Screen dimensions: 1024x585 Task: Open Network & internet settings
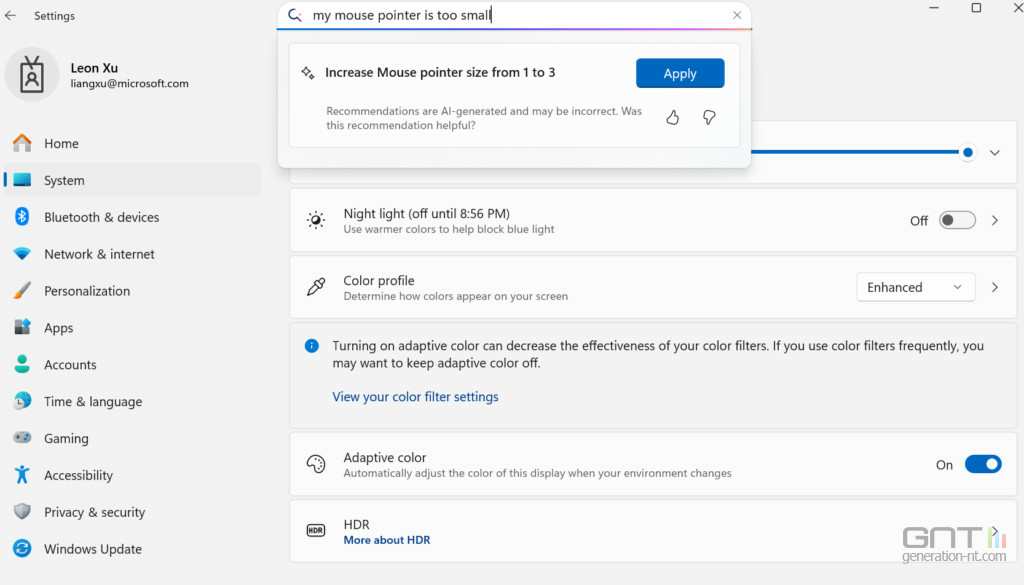point(133,254)
